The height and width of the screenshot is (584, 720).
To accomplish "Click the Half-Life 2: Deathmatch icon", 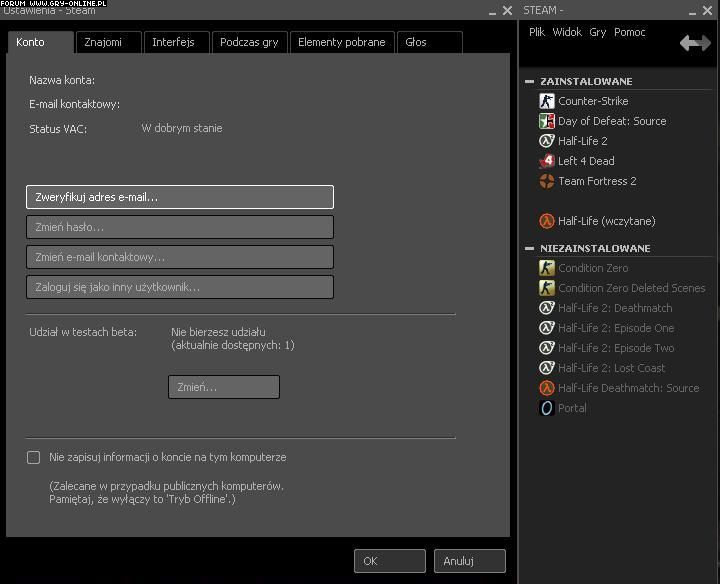I will (x=546, y=308).
